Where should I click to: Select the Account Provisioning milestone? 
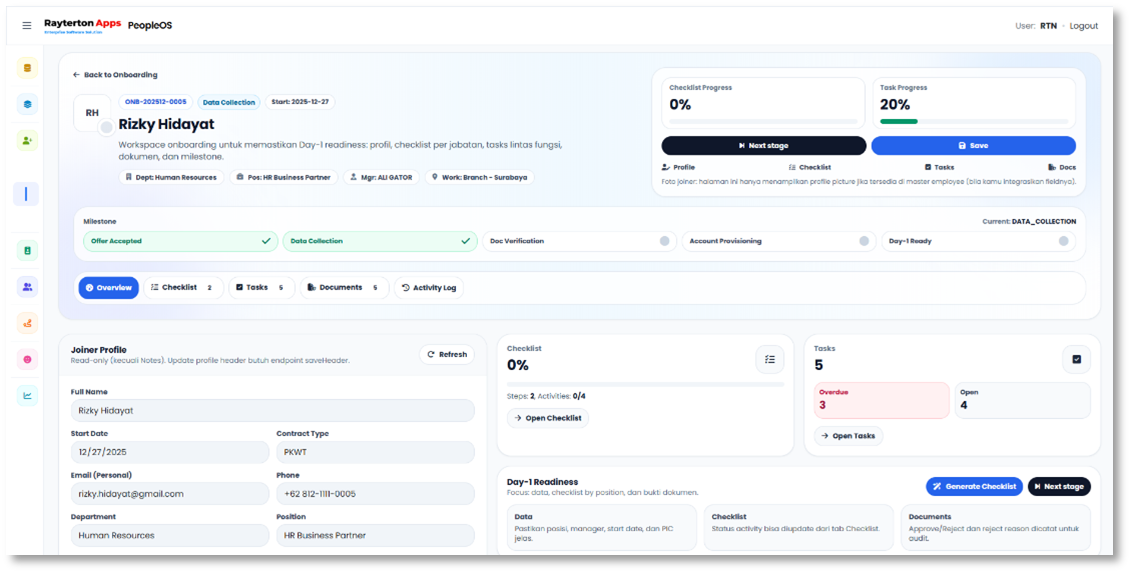[777, 241]
